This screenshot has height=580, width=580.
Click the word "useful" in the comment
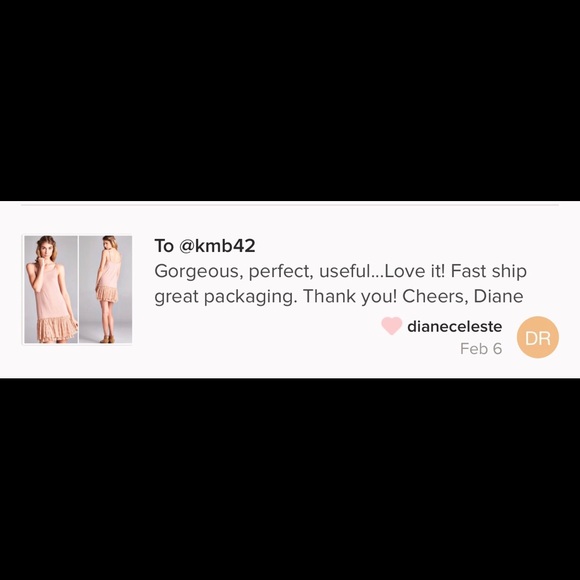342,271
